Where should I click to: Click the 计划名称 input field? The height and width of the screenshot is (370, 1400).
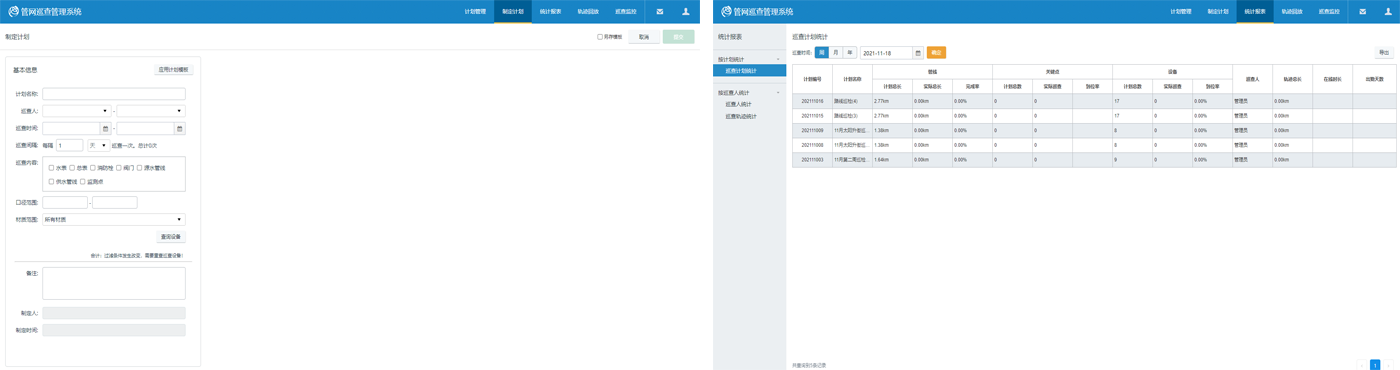tap(114, 94)
